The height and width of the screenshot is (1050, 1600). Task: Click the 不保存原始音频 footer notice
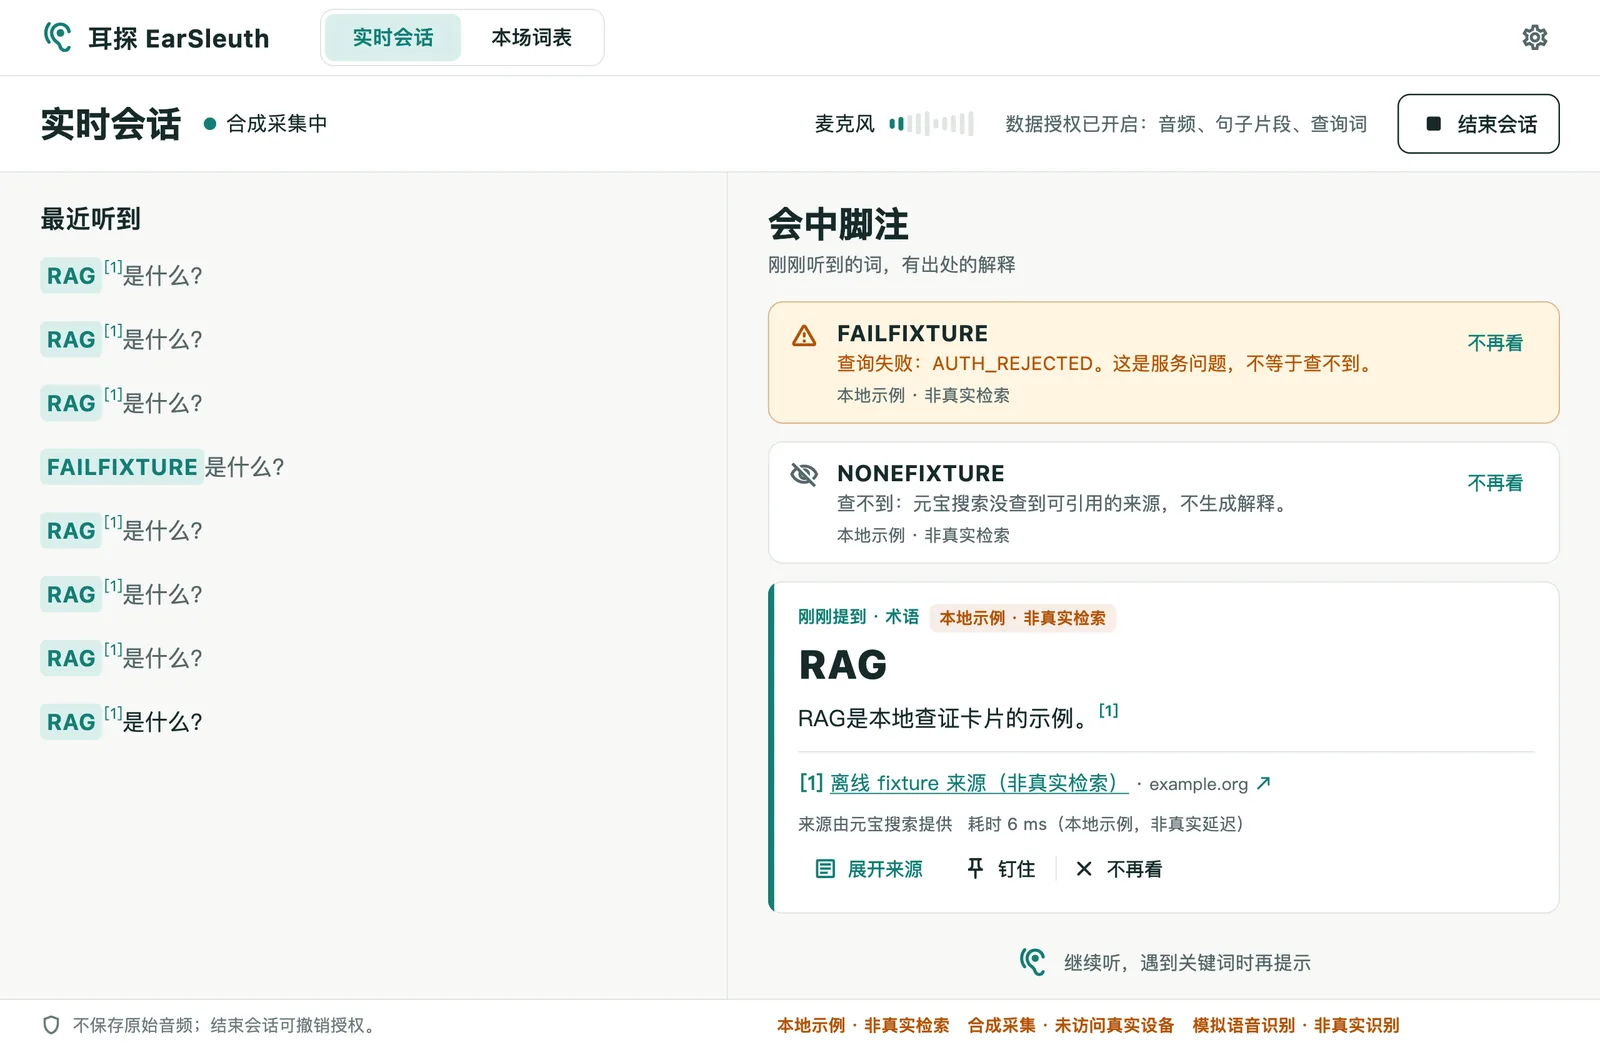pos(227,1025)
